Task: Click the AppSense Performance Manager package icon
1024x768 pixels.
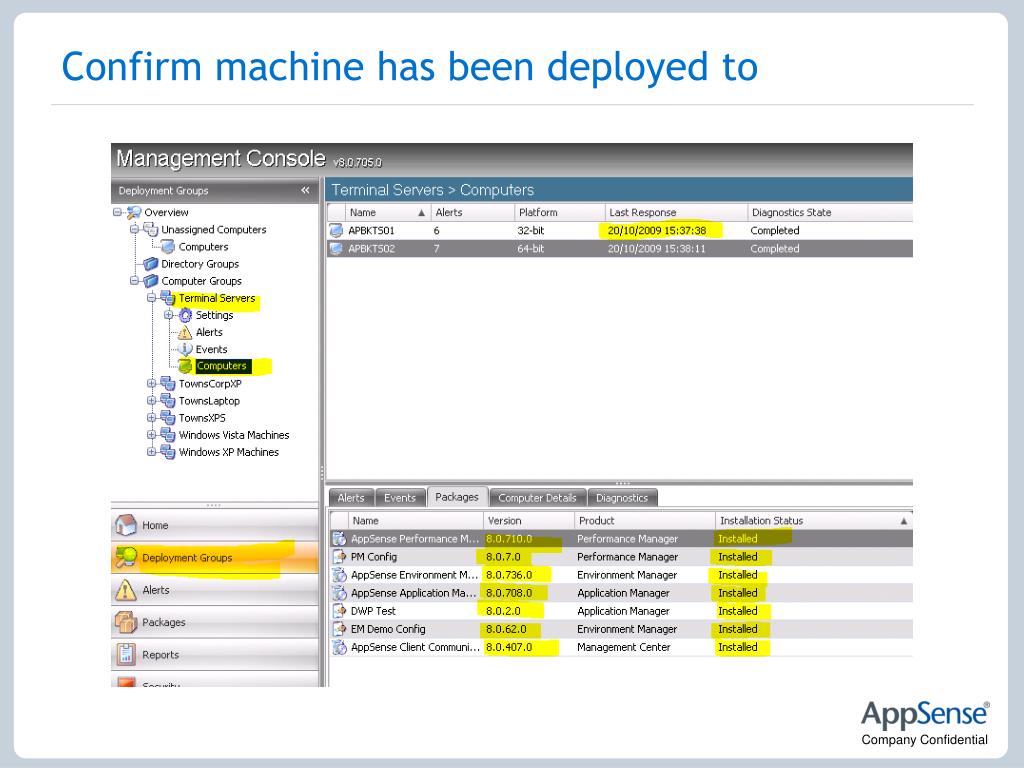Action: 340,539
